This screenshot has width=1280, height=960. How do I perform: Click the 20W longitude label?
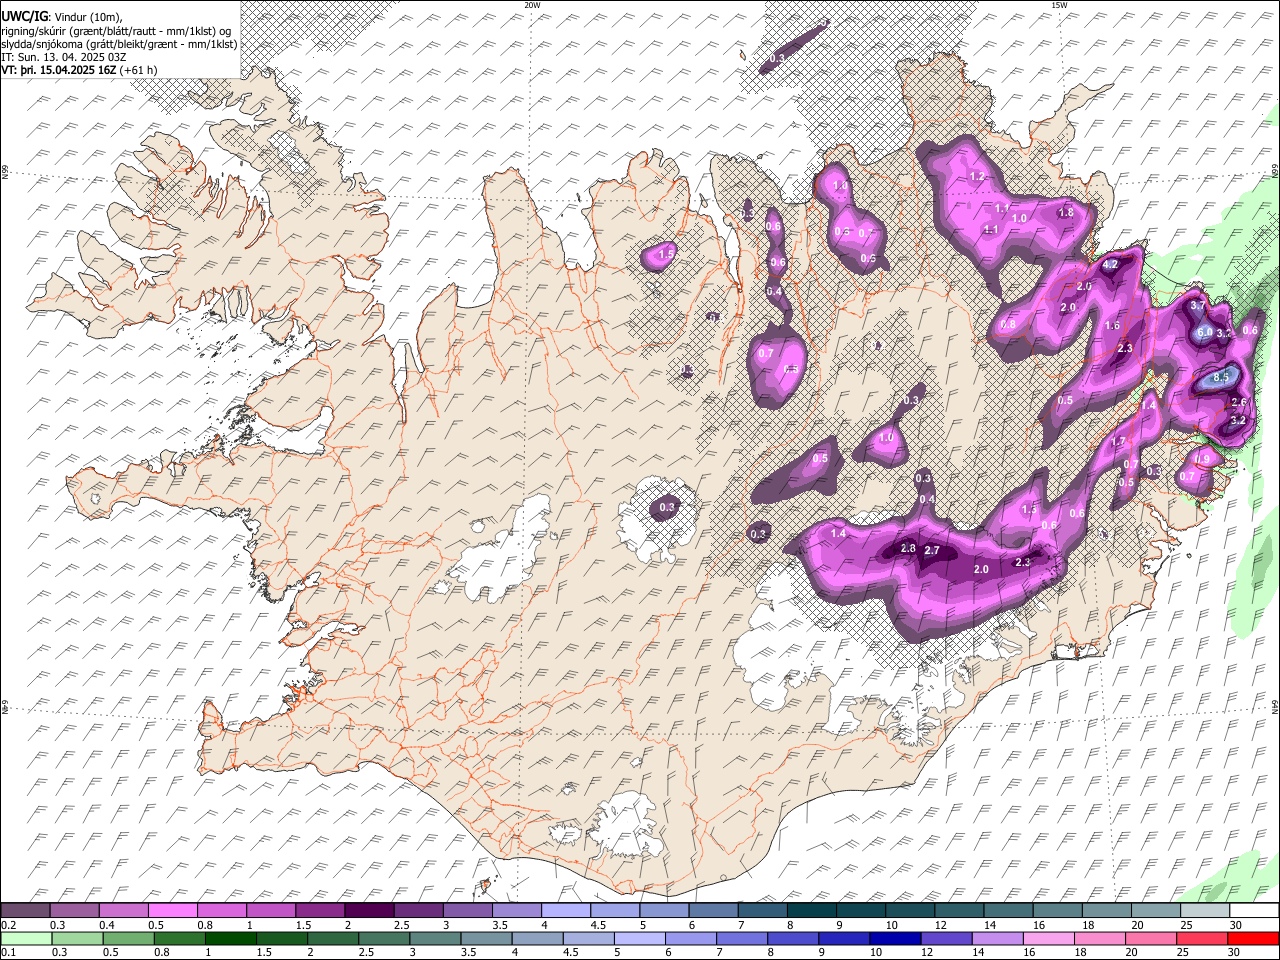pos(532,5)
